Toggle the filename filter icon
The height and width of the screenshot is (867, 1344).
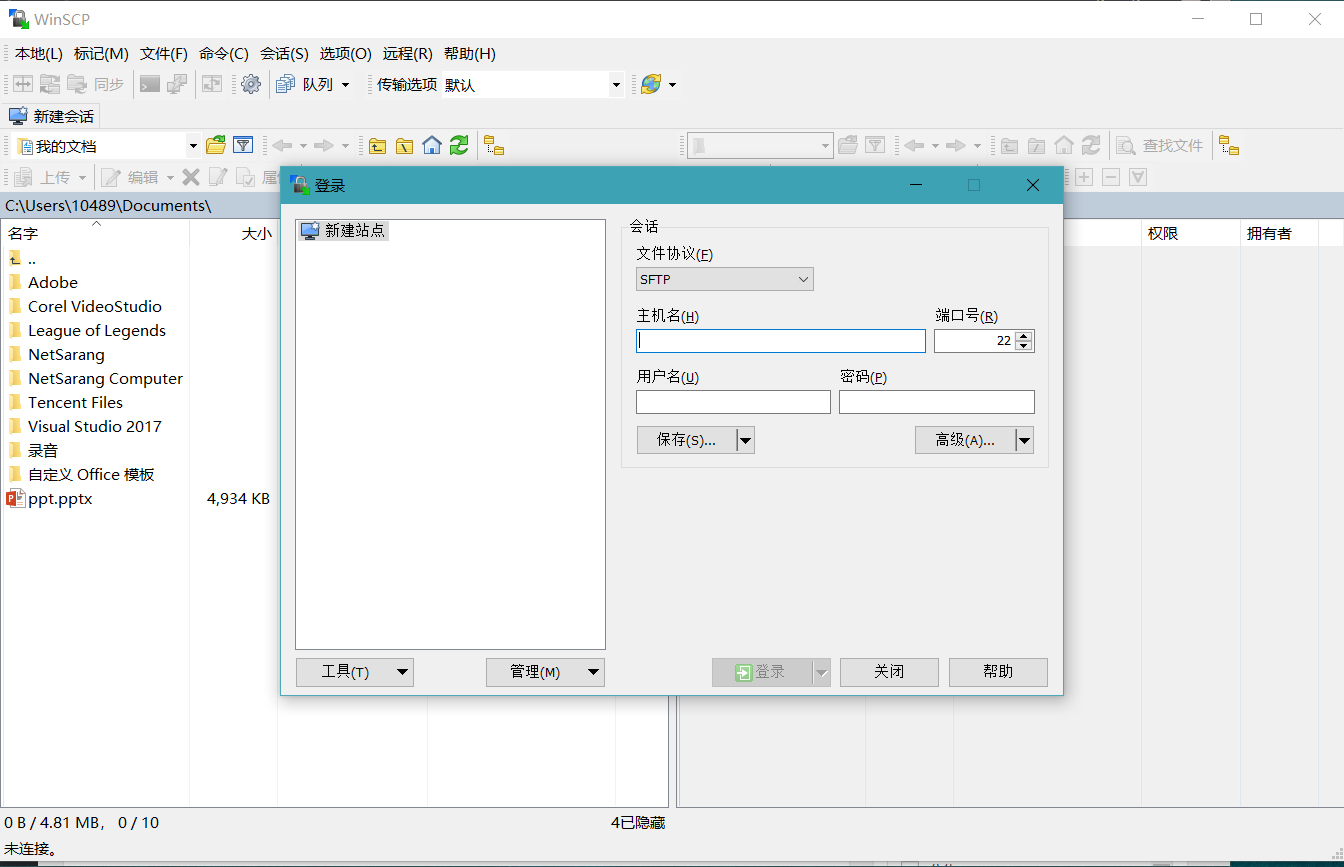[243, 145]
